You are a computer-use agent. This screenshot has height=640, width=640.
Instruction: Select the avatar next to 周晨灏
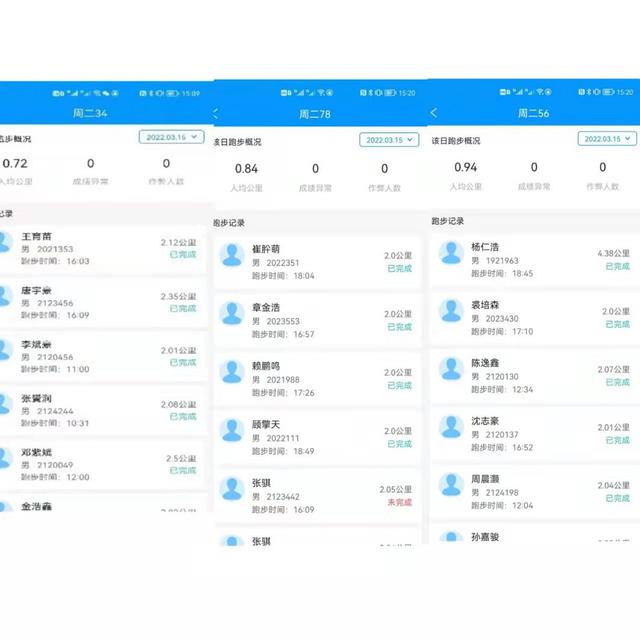(450, 485)
